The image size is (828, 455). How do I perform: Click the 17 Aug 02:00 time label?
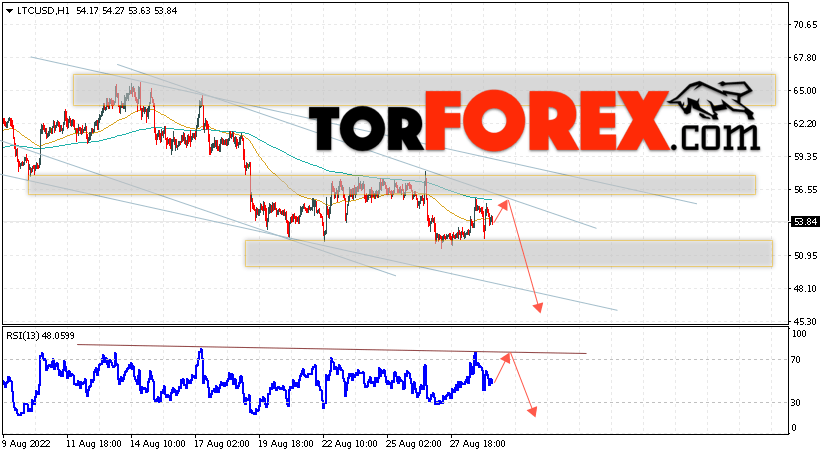[222, 444]
